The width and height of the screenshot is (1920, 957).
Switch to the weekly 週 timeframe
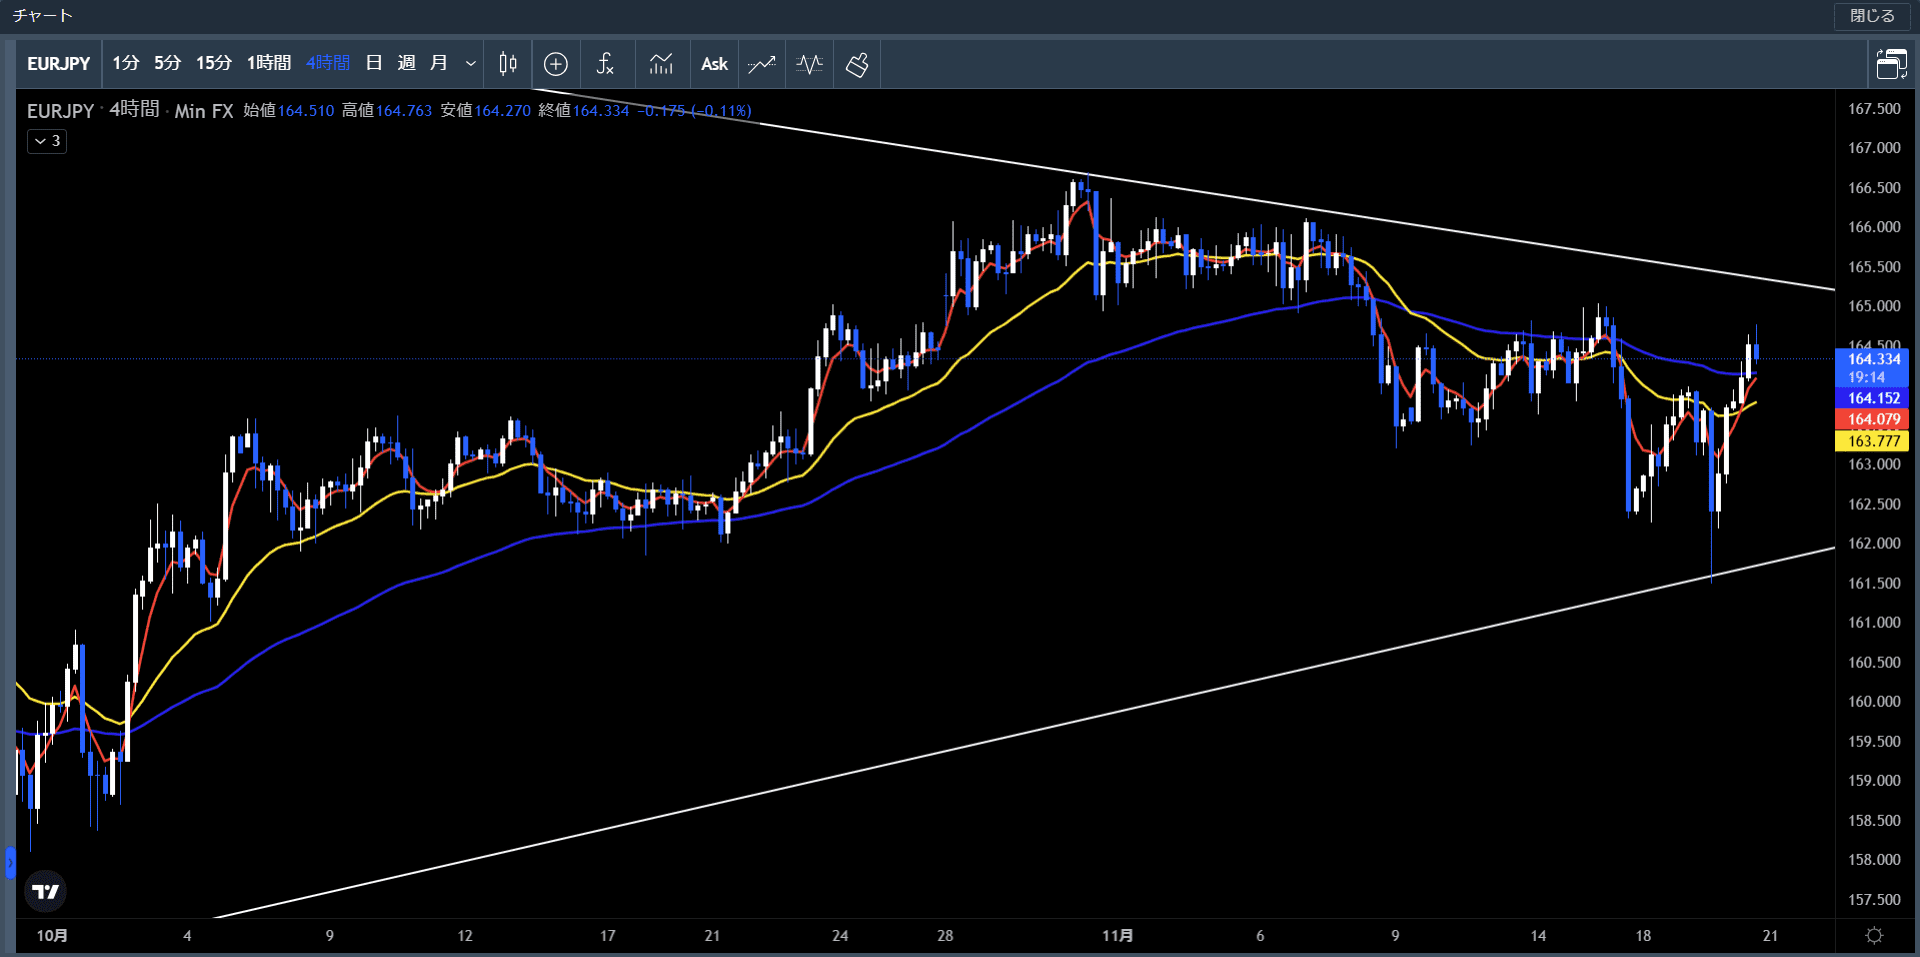(x=406, y=63)
